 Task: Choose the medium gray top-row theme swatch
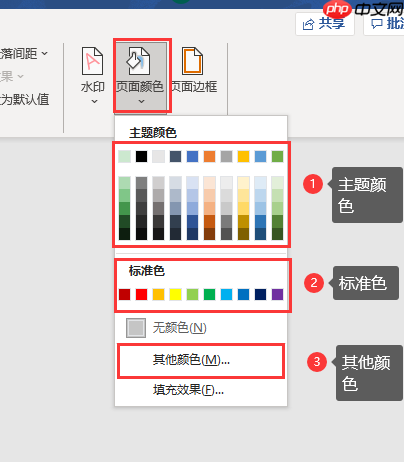[226, 156]
